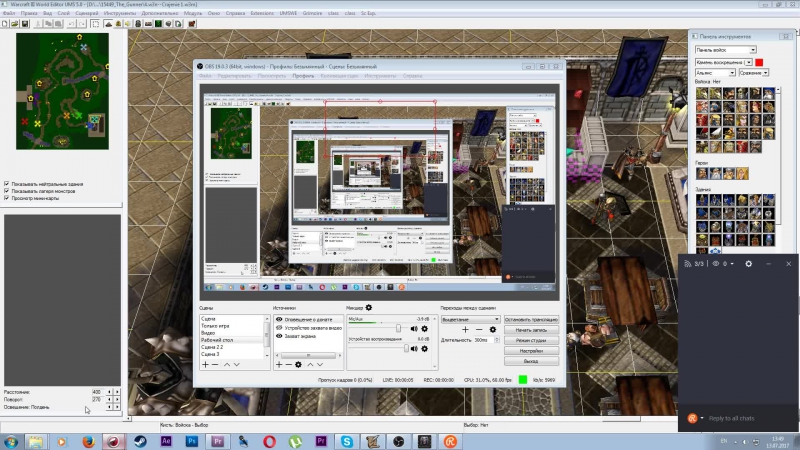Viewport: 800px width, 450px height.
Task: Add a new source with plus icon
Action: [279, 365]
